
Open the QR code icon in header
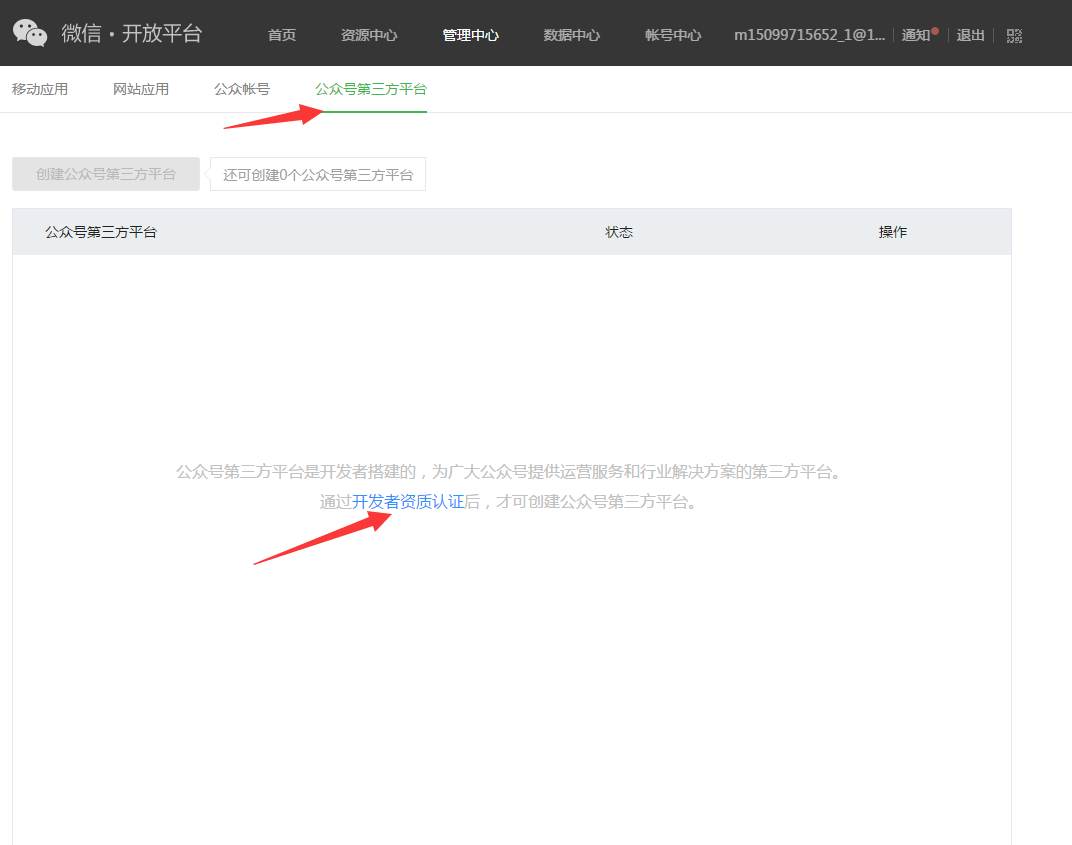coord(1015,36)
